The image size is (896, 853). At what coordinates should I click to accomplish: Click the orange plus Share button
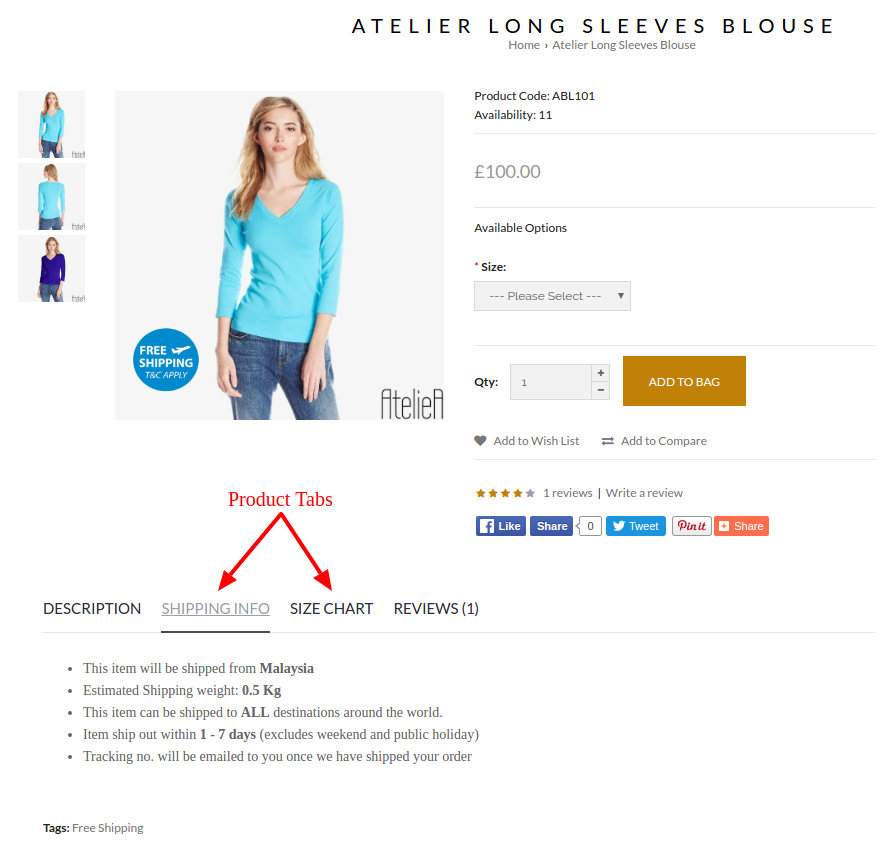coord(741,526)
